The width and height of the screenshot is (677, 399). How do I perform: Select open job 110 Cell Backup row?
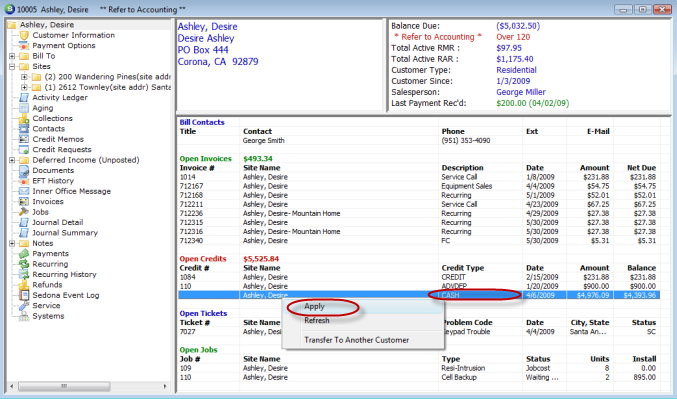(418, 377)
